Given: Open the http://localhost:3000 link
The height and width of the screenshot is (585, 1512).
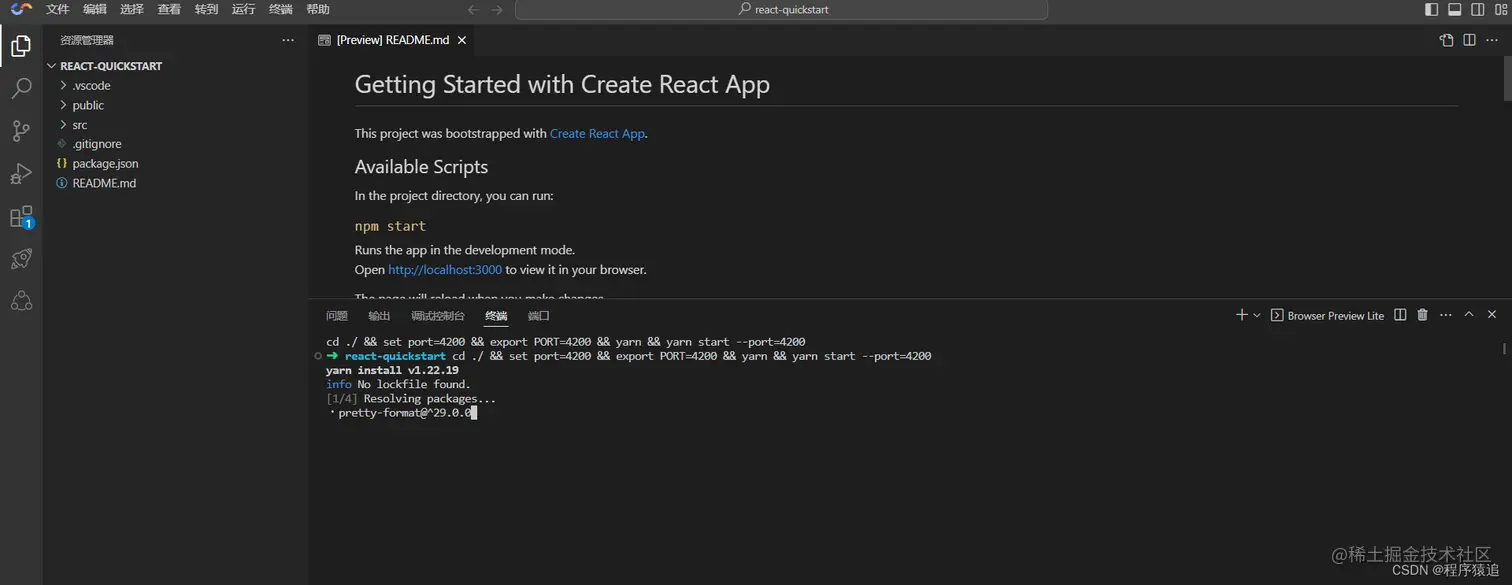Looking at the screenshot, I should tap(445, 270).
